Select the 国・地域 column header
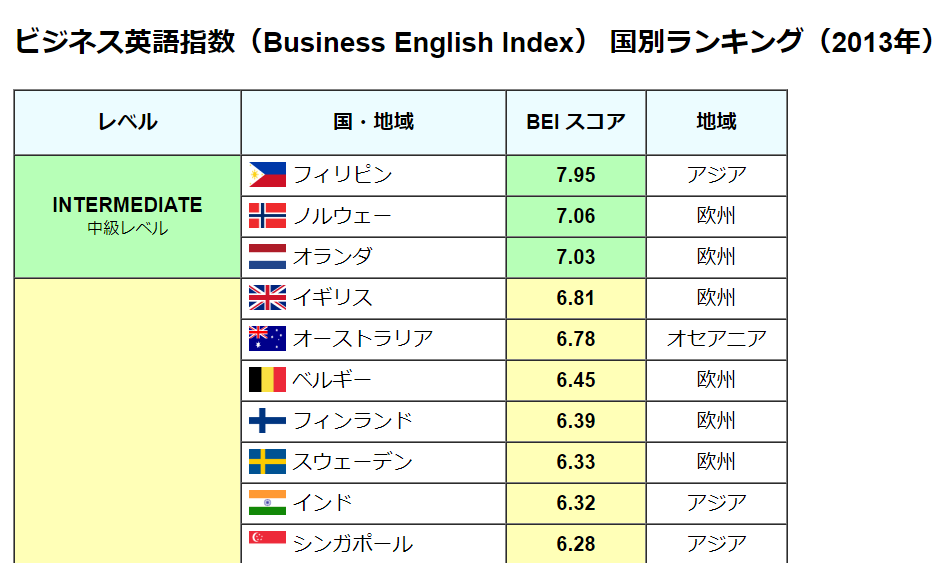 pyautogui.click(x=373, y=122)
